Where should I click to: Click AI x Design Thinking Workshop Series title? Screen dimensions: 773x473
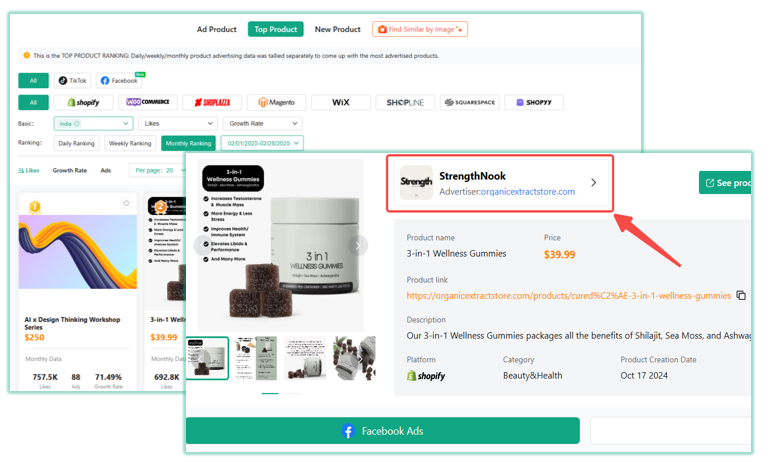[72, 323]
